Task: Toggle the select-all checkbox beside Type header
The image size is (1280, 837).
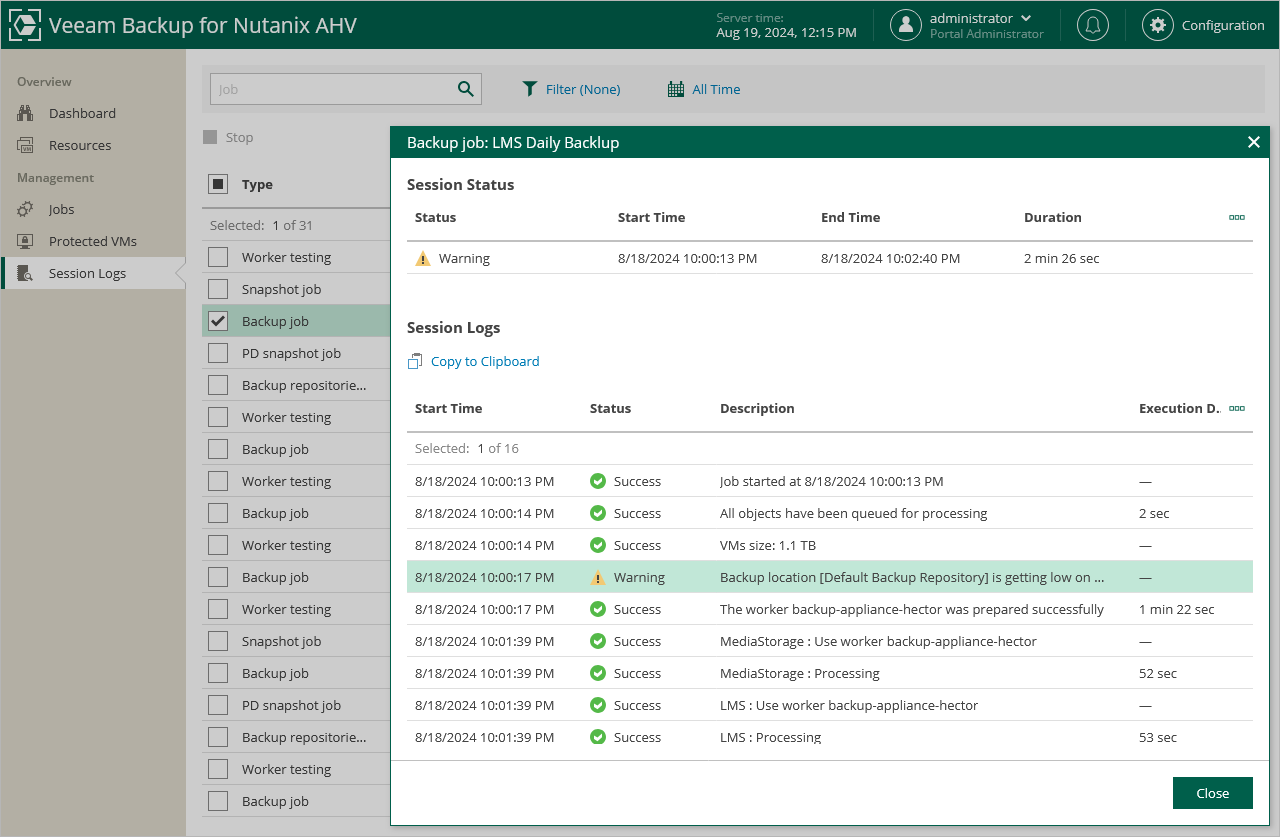Action: point(218,184)
